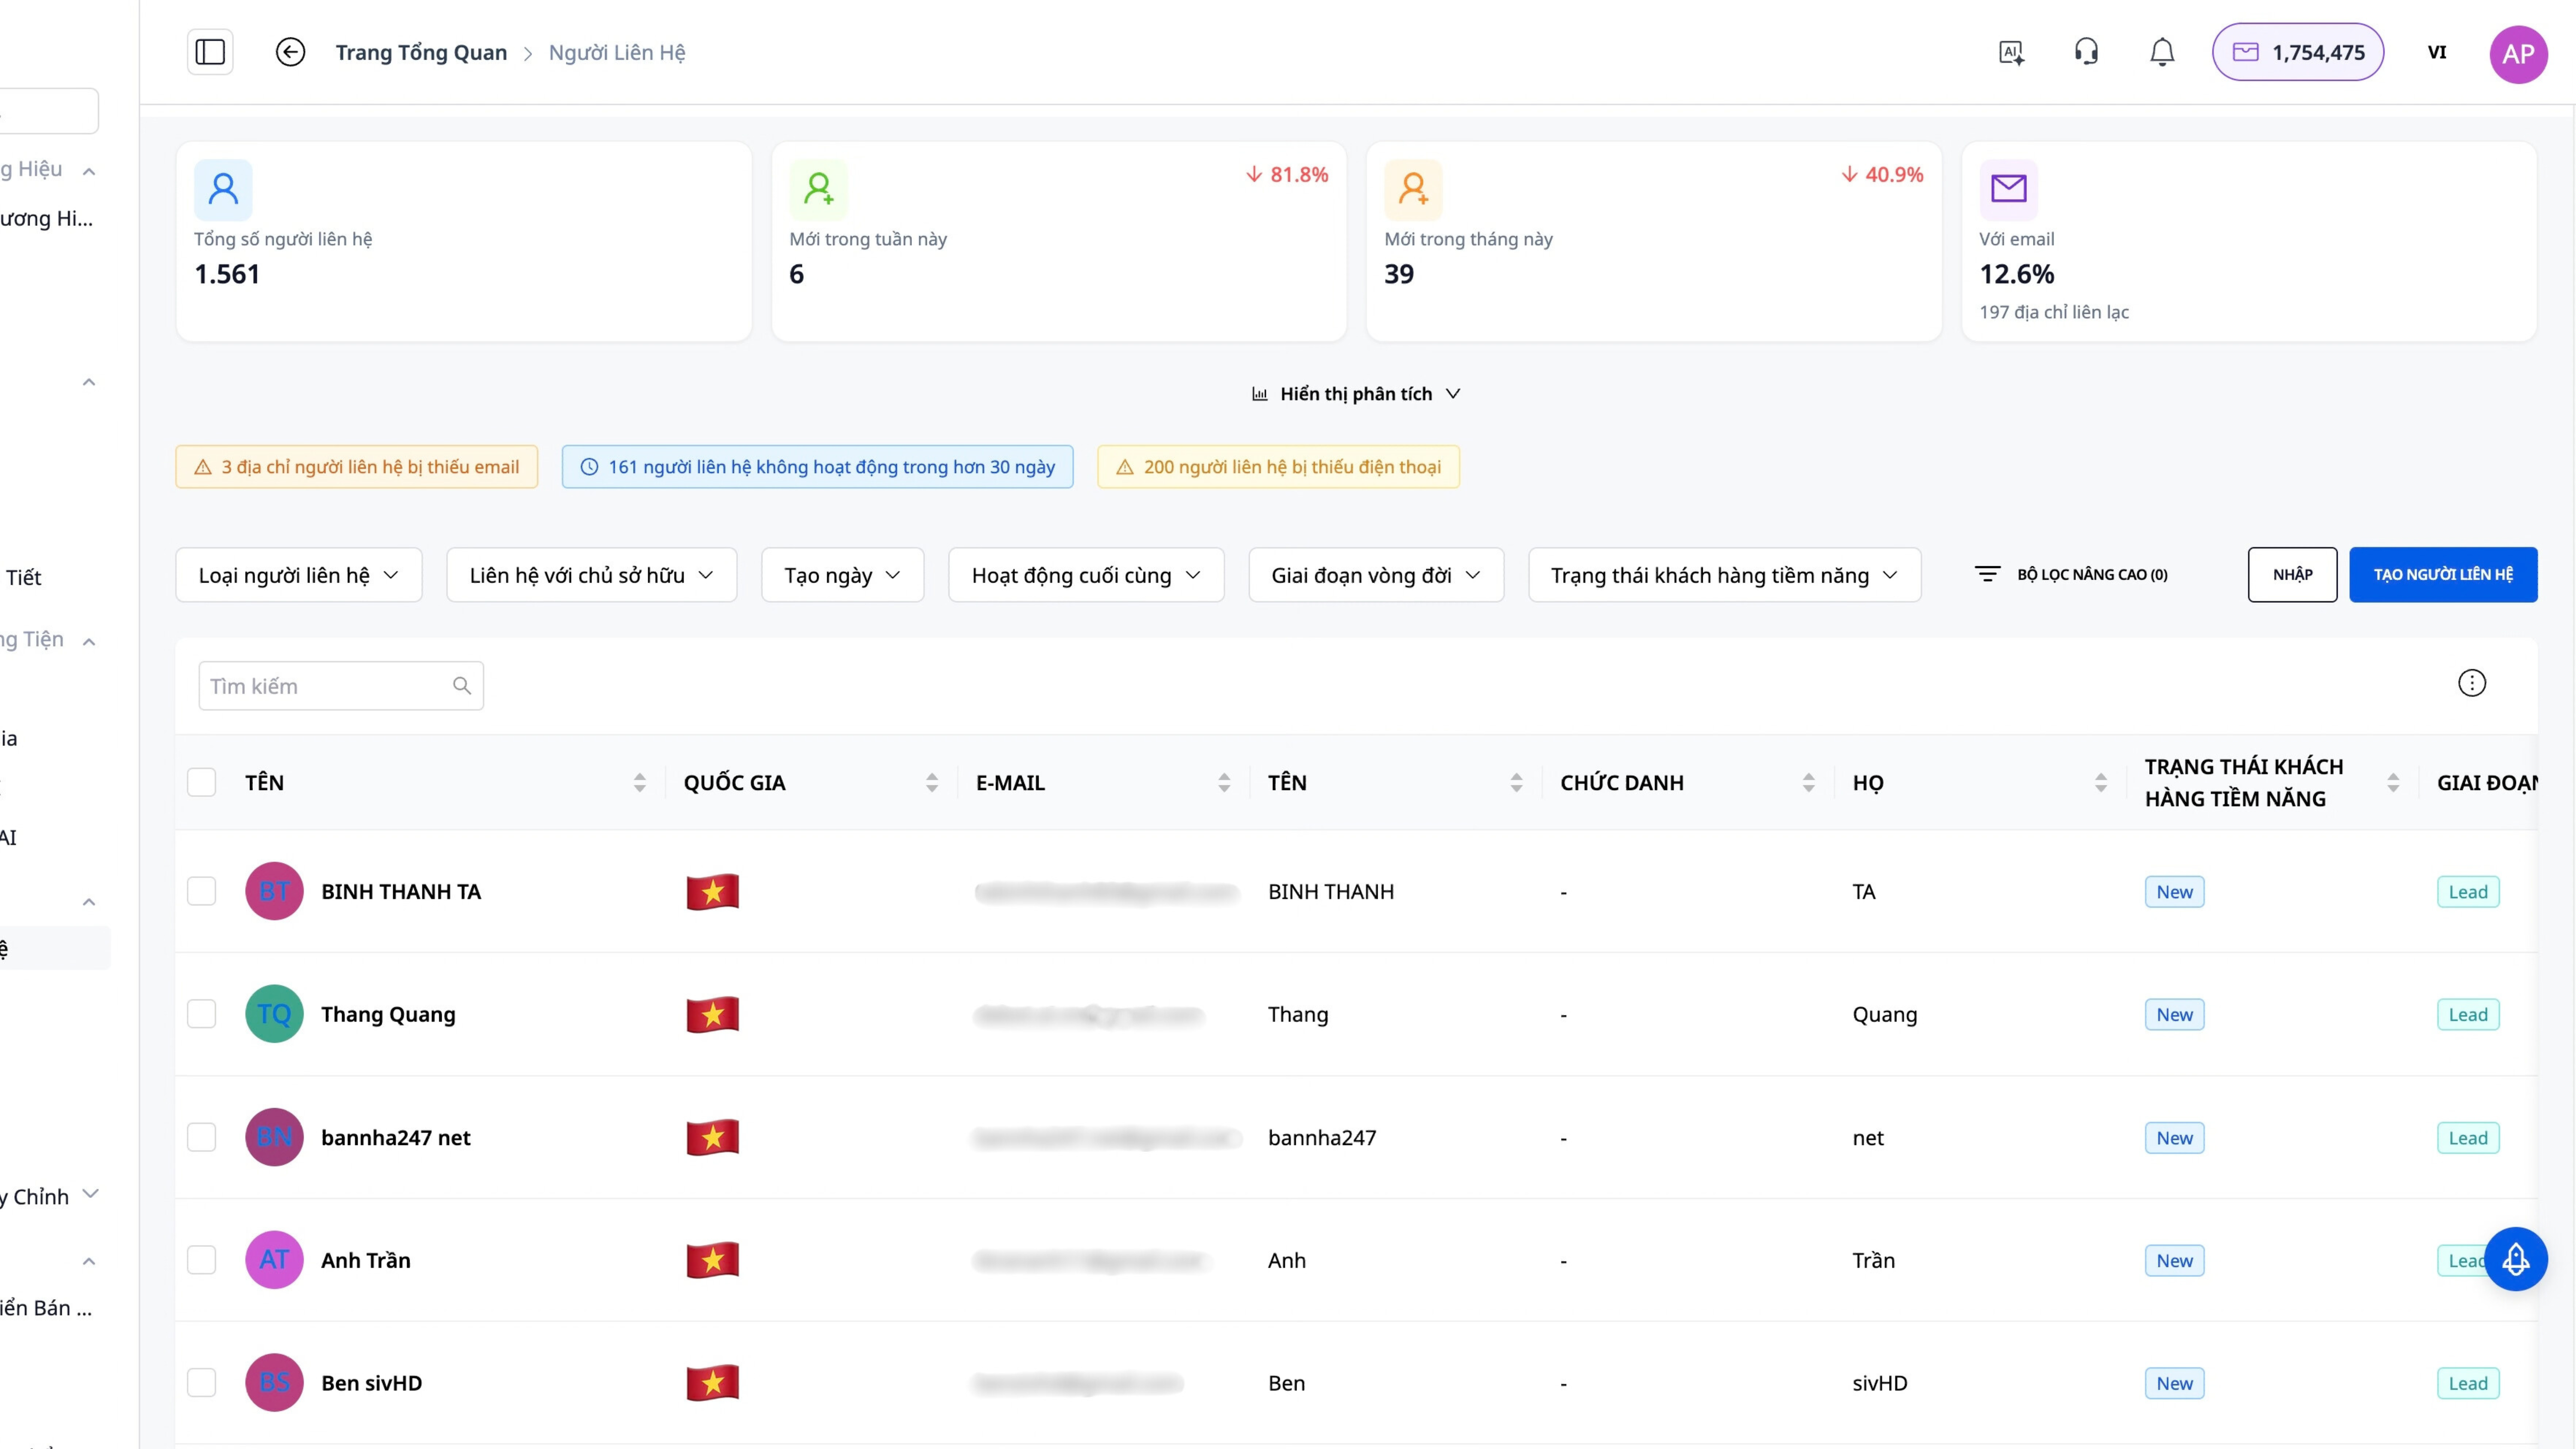Click the Tạo Người Liên Hệ button

(2442, 575)
